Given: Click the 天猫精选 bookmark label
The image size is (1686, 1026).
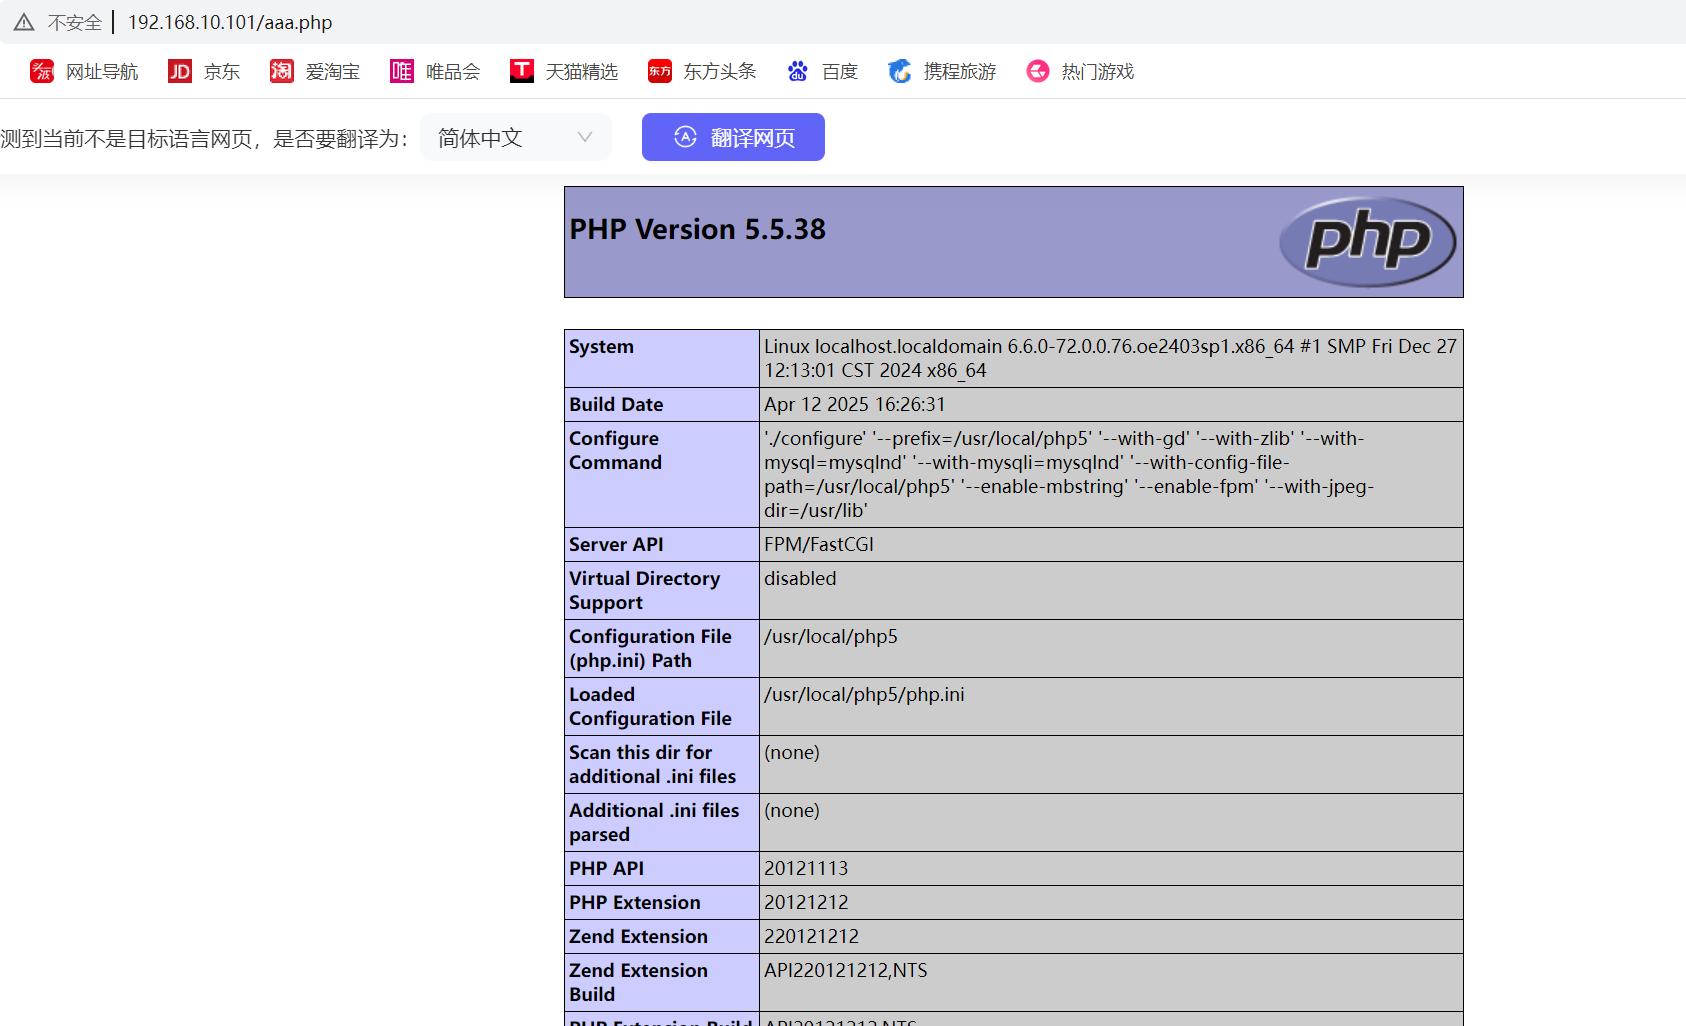Looking at the screenshot, I should pos(582,71).
